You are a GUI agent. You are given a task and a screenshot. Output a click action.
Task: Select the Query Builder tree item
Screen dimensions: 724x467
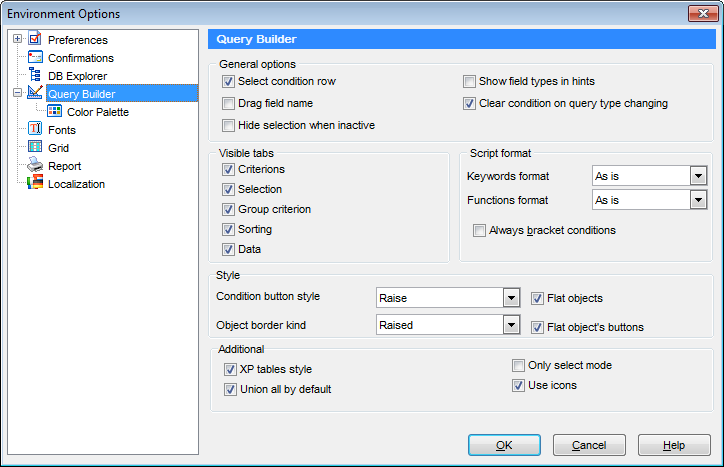point(81,94)
